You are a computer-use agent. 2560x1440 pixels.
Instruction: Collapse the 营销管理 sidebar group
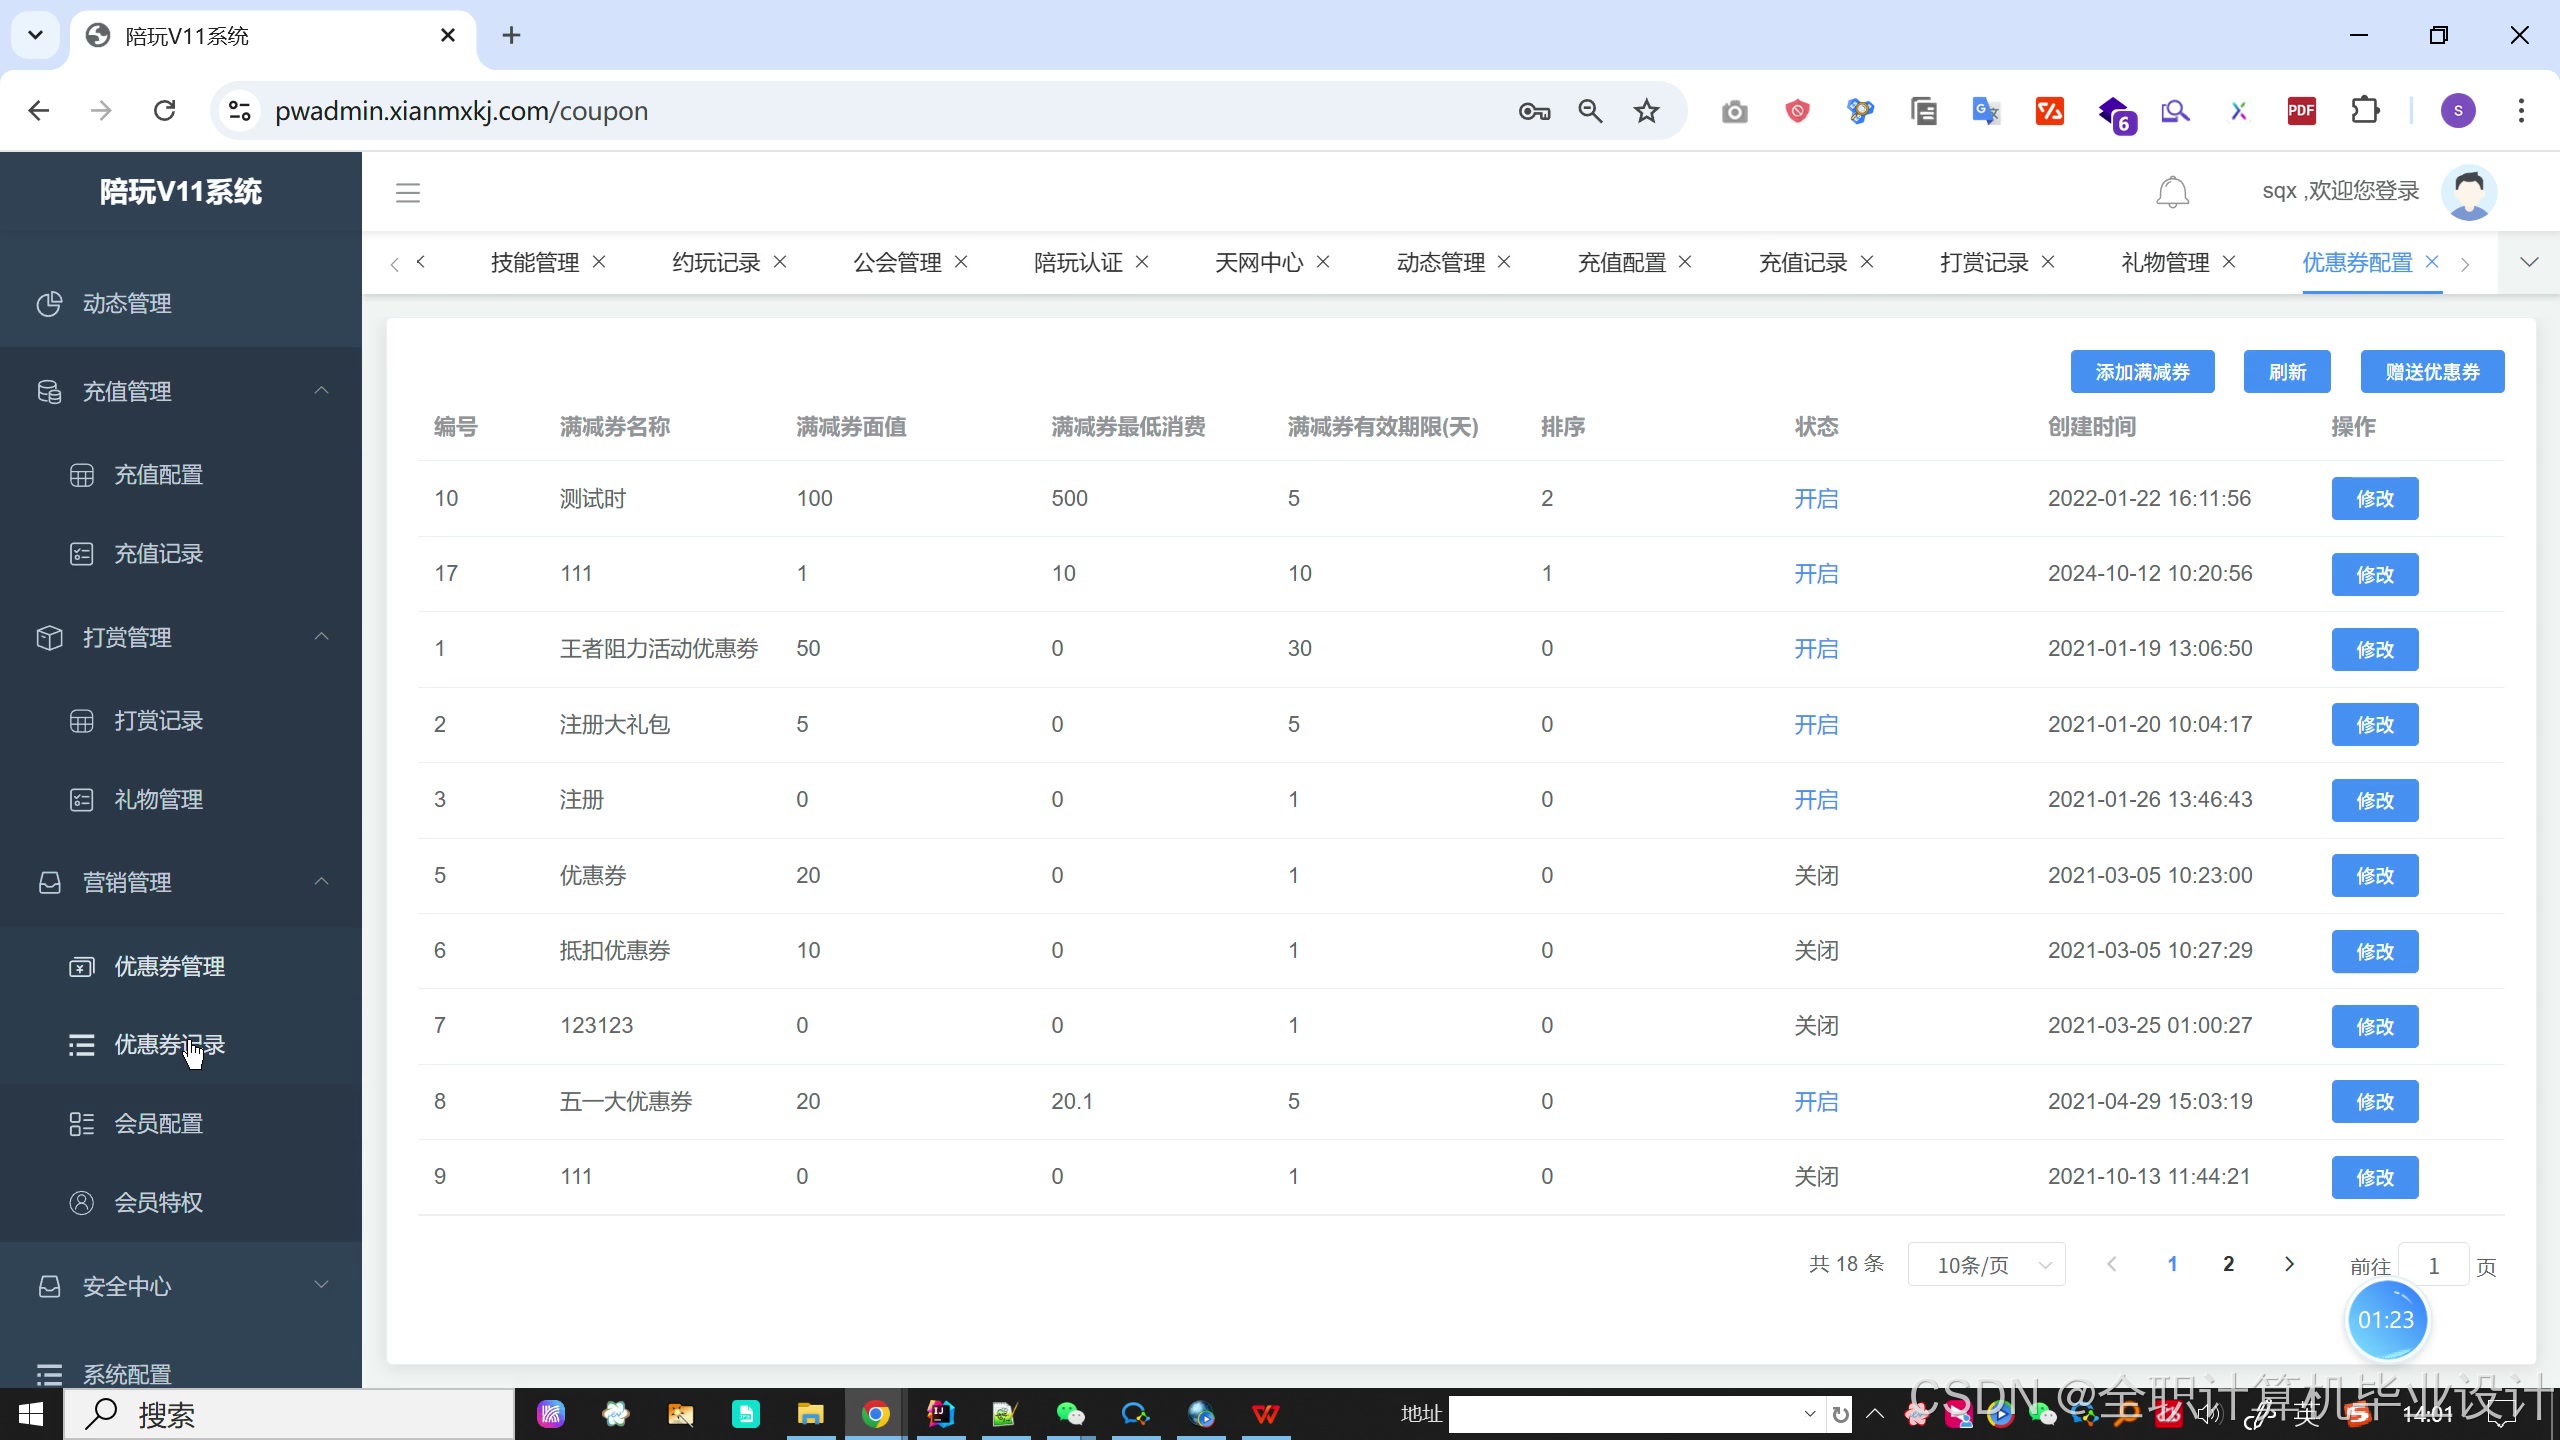click(x=181, y=882)
